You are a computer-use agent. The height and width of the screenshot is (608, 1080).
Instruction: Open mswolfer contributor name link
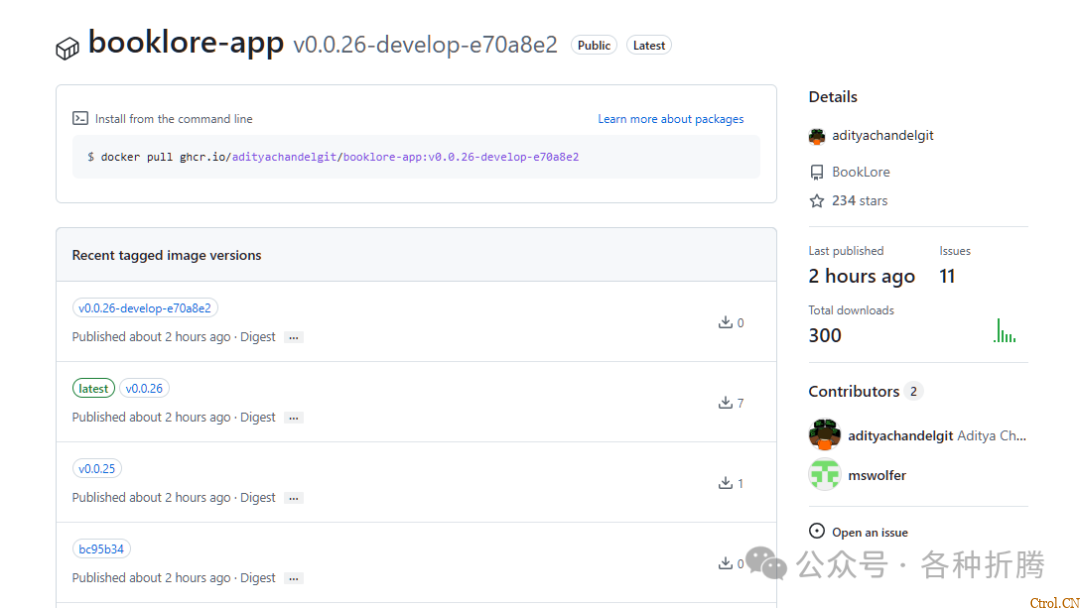pyautogui.click(x=877, y=475)
